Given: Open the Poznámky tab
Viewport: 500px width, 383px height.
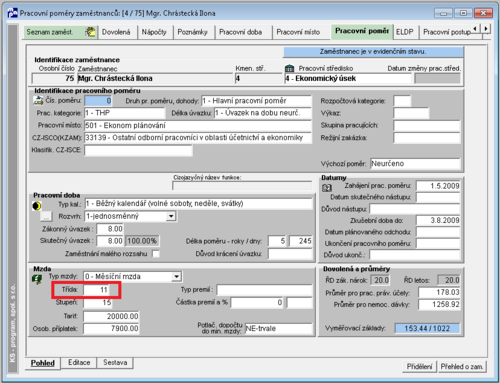Looking at the screenshot, I should coord(193,32).
